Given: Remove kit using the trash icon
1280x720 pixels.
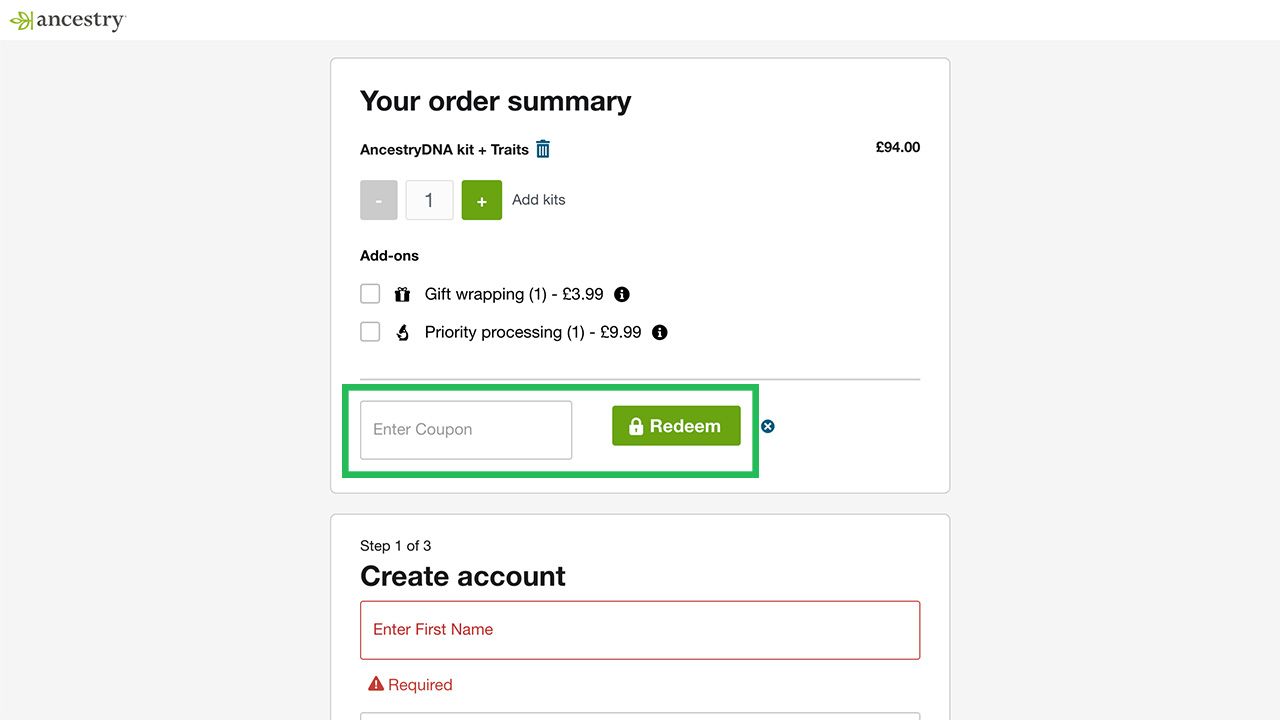Looking at the screenshot, I should pos(543,149).
